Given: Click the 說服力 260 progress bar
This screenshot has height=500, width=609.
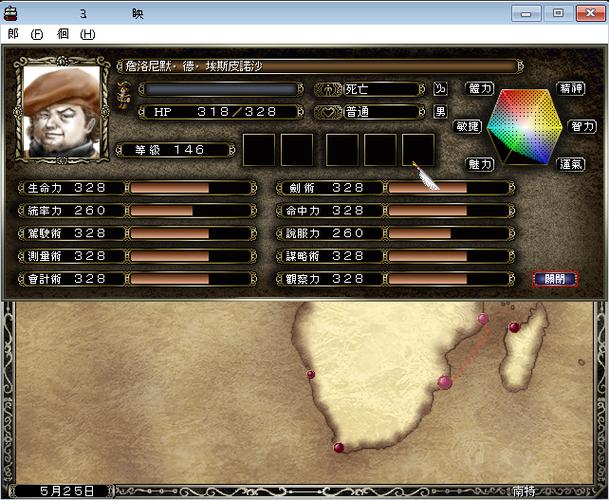Looking at the screenshot, I should pos(449,233).
